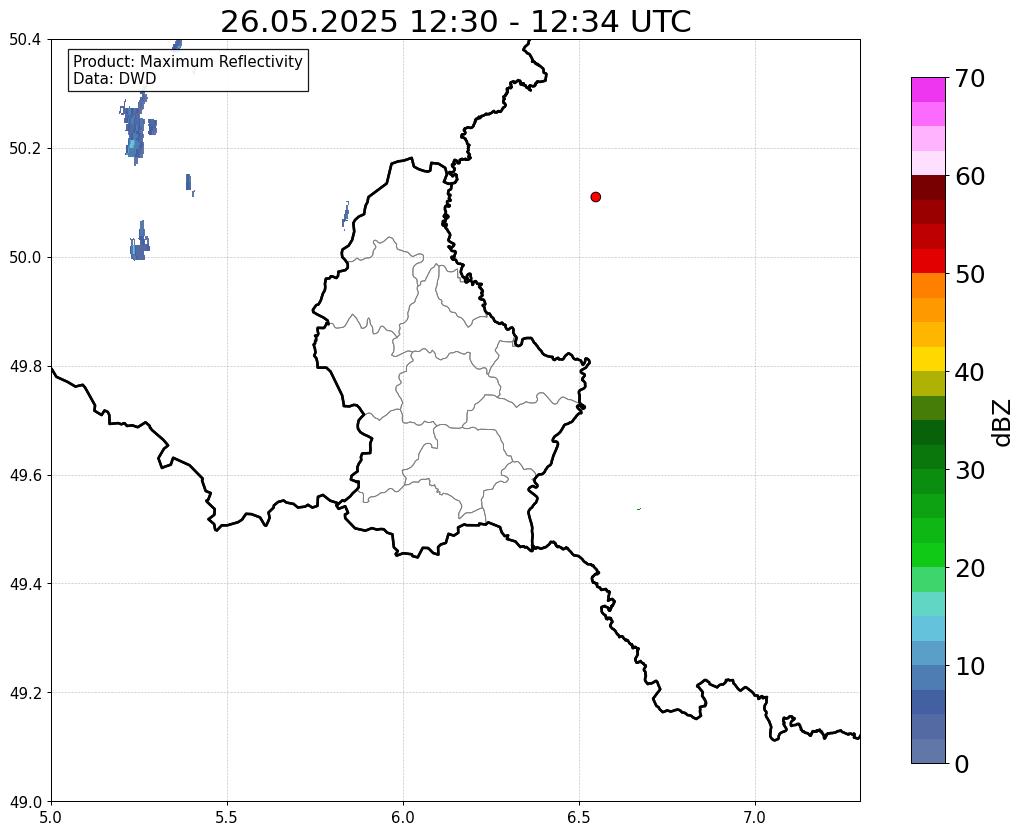Click the latitude tick label 50.2
The height and width of the screenshot is (834, 1023).
coord(25,149)
